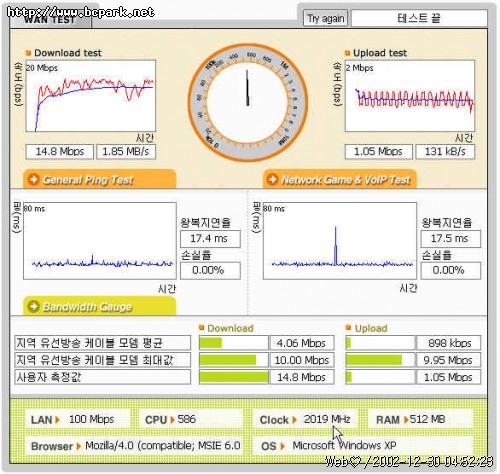This screenshot has width=500, height=474.
Task: Click the orange arrow next to OS
Action: click(283, 446)
